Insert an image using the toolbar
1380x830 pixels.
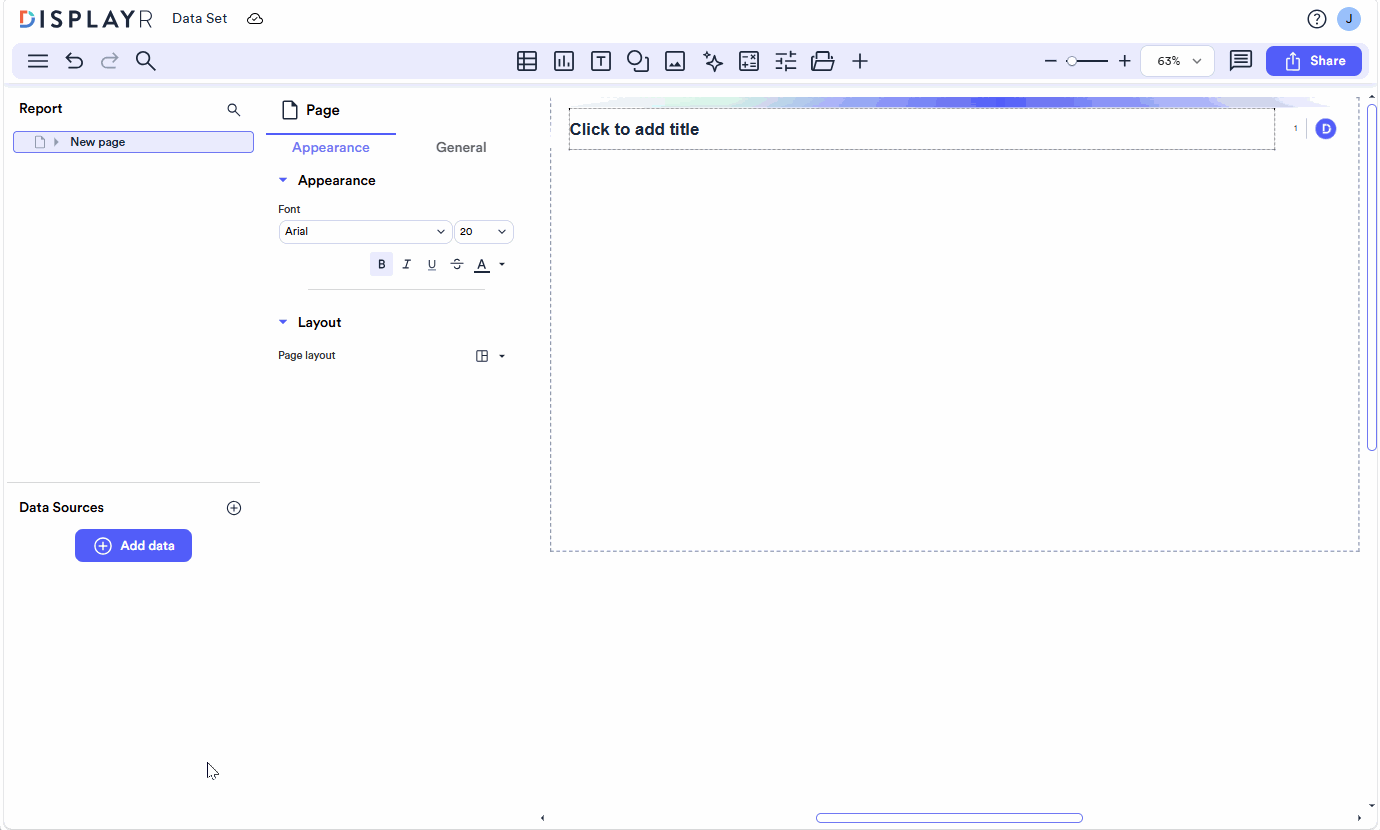pos(675,61)
